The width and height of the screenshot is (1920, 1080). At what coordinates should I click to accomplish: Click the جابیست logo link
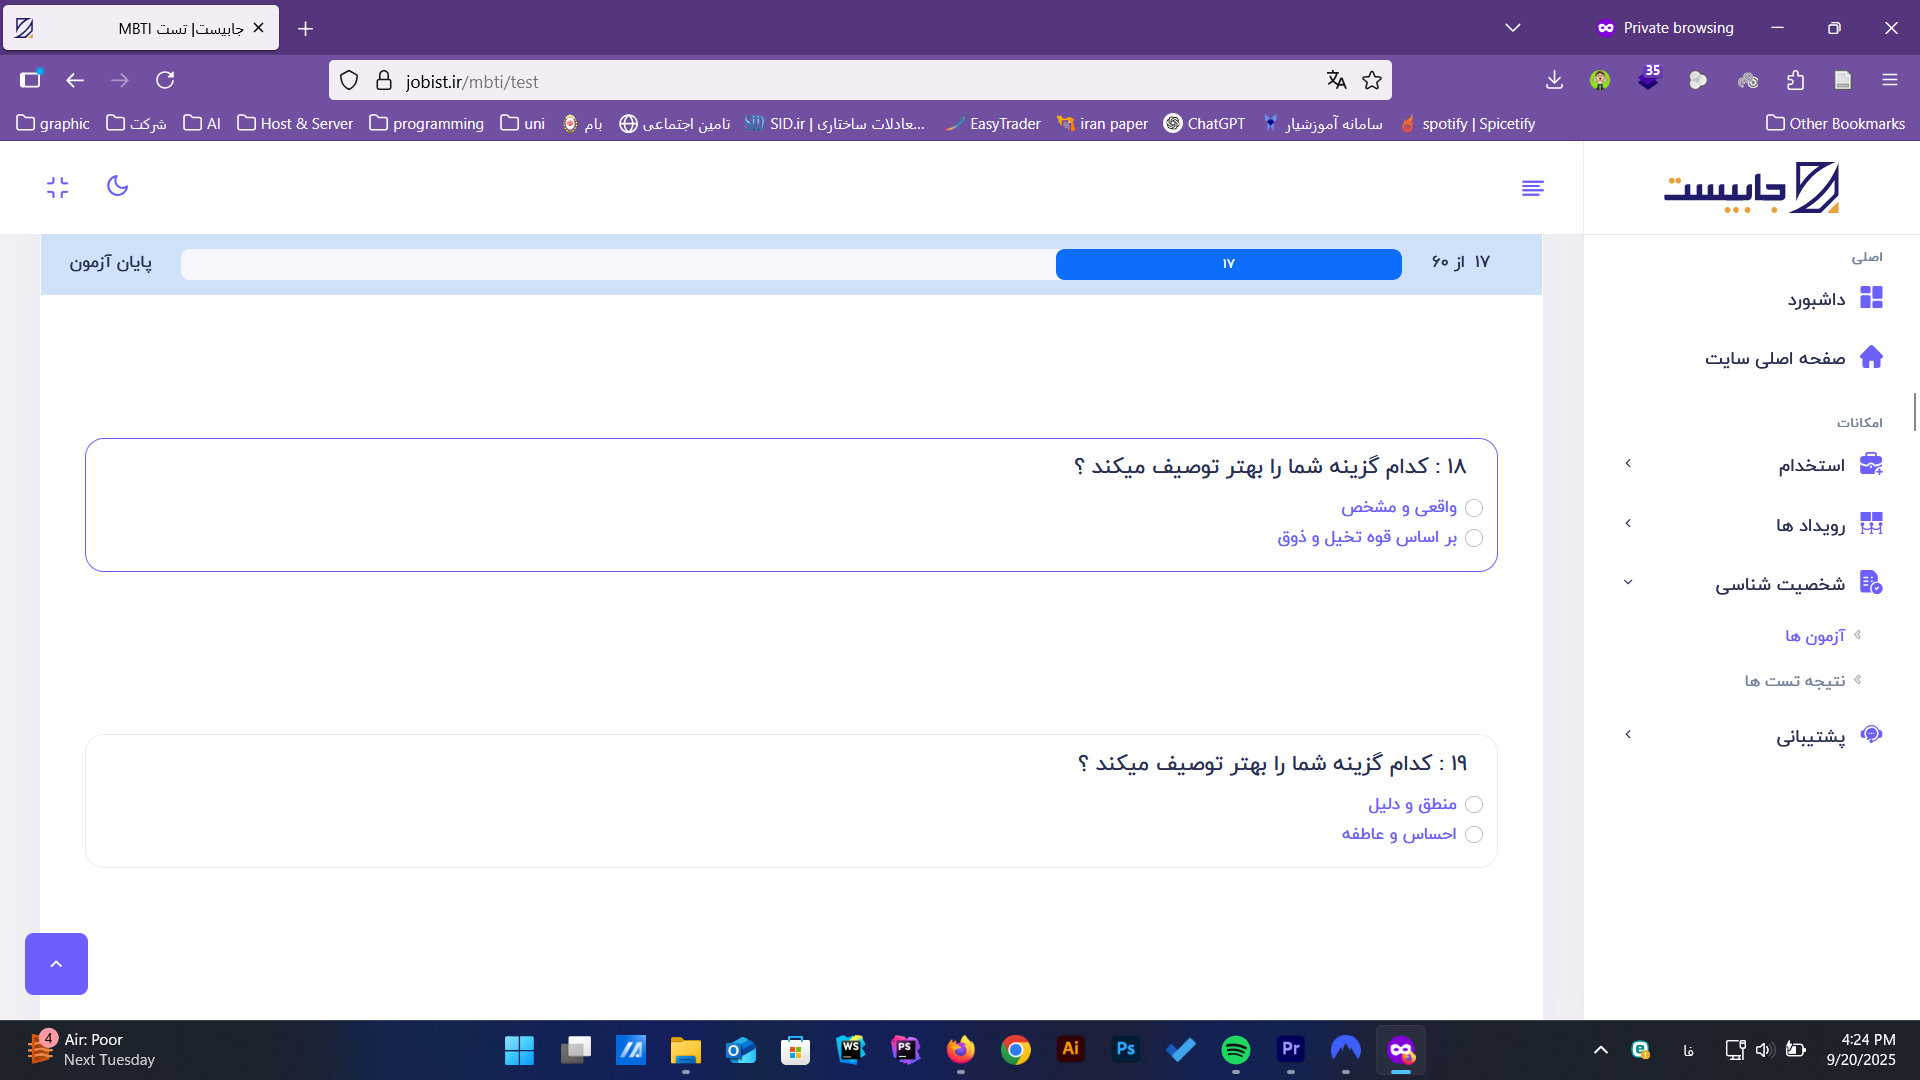(1751, 188)
